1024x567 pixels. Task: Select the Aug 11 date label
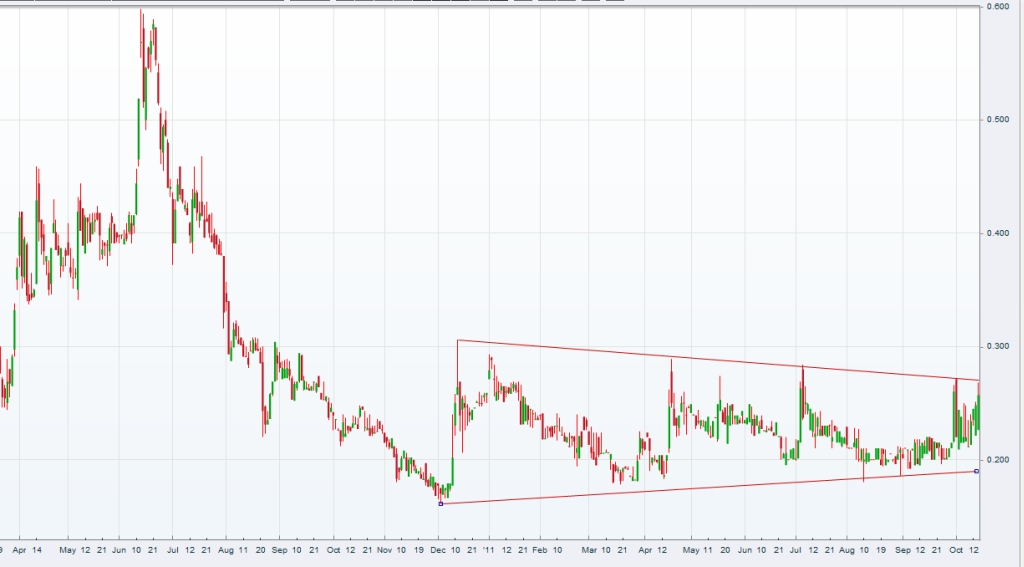[x=233, y=550]
